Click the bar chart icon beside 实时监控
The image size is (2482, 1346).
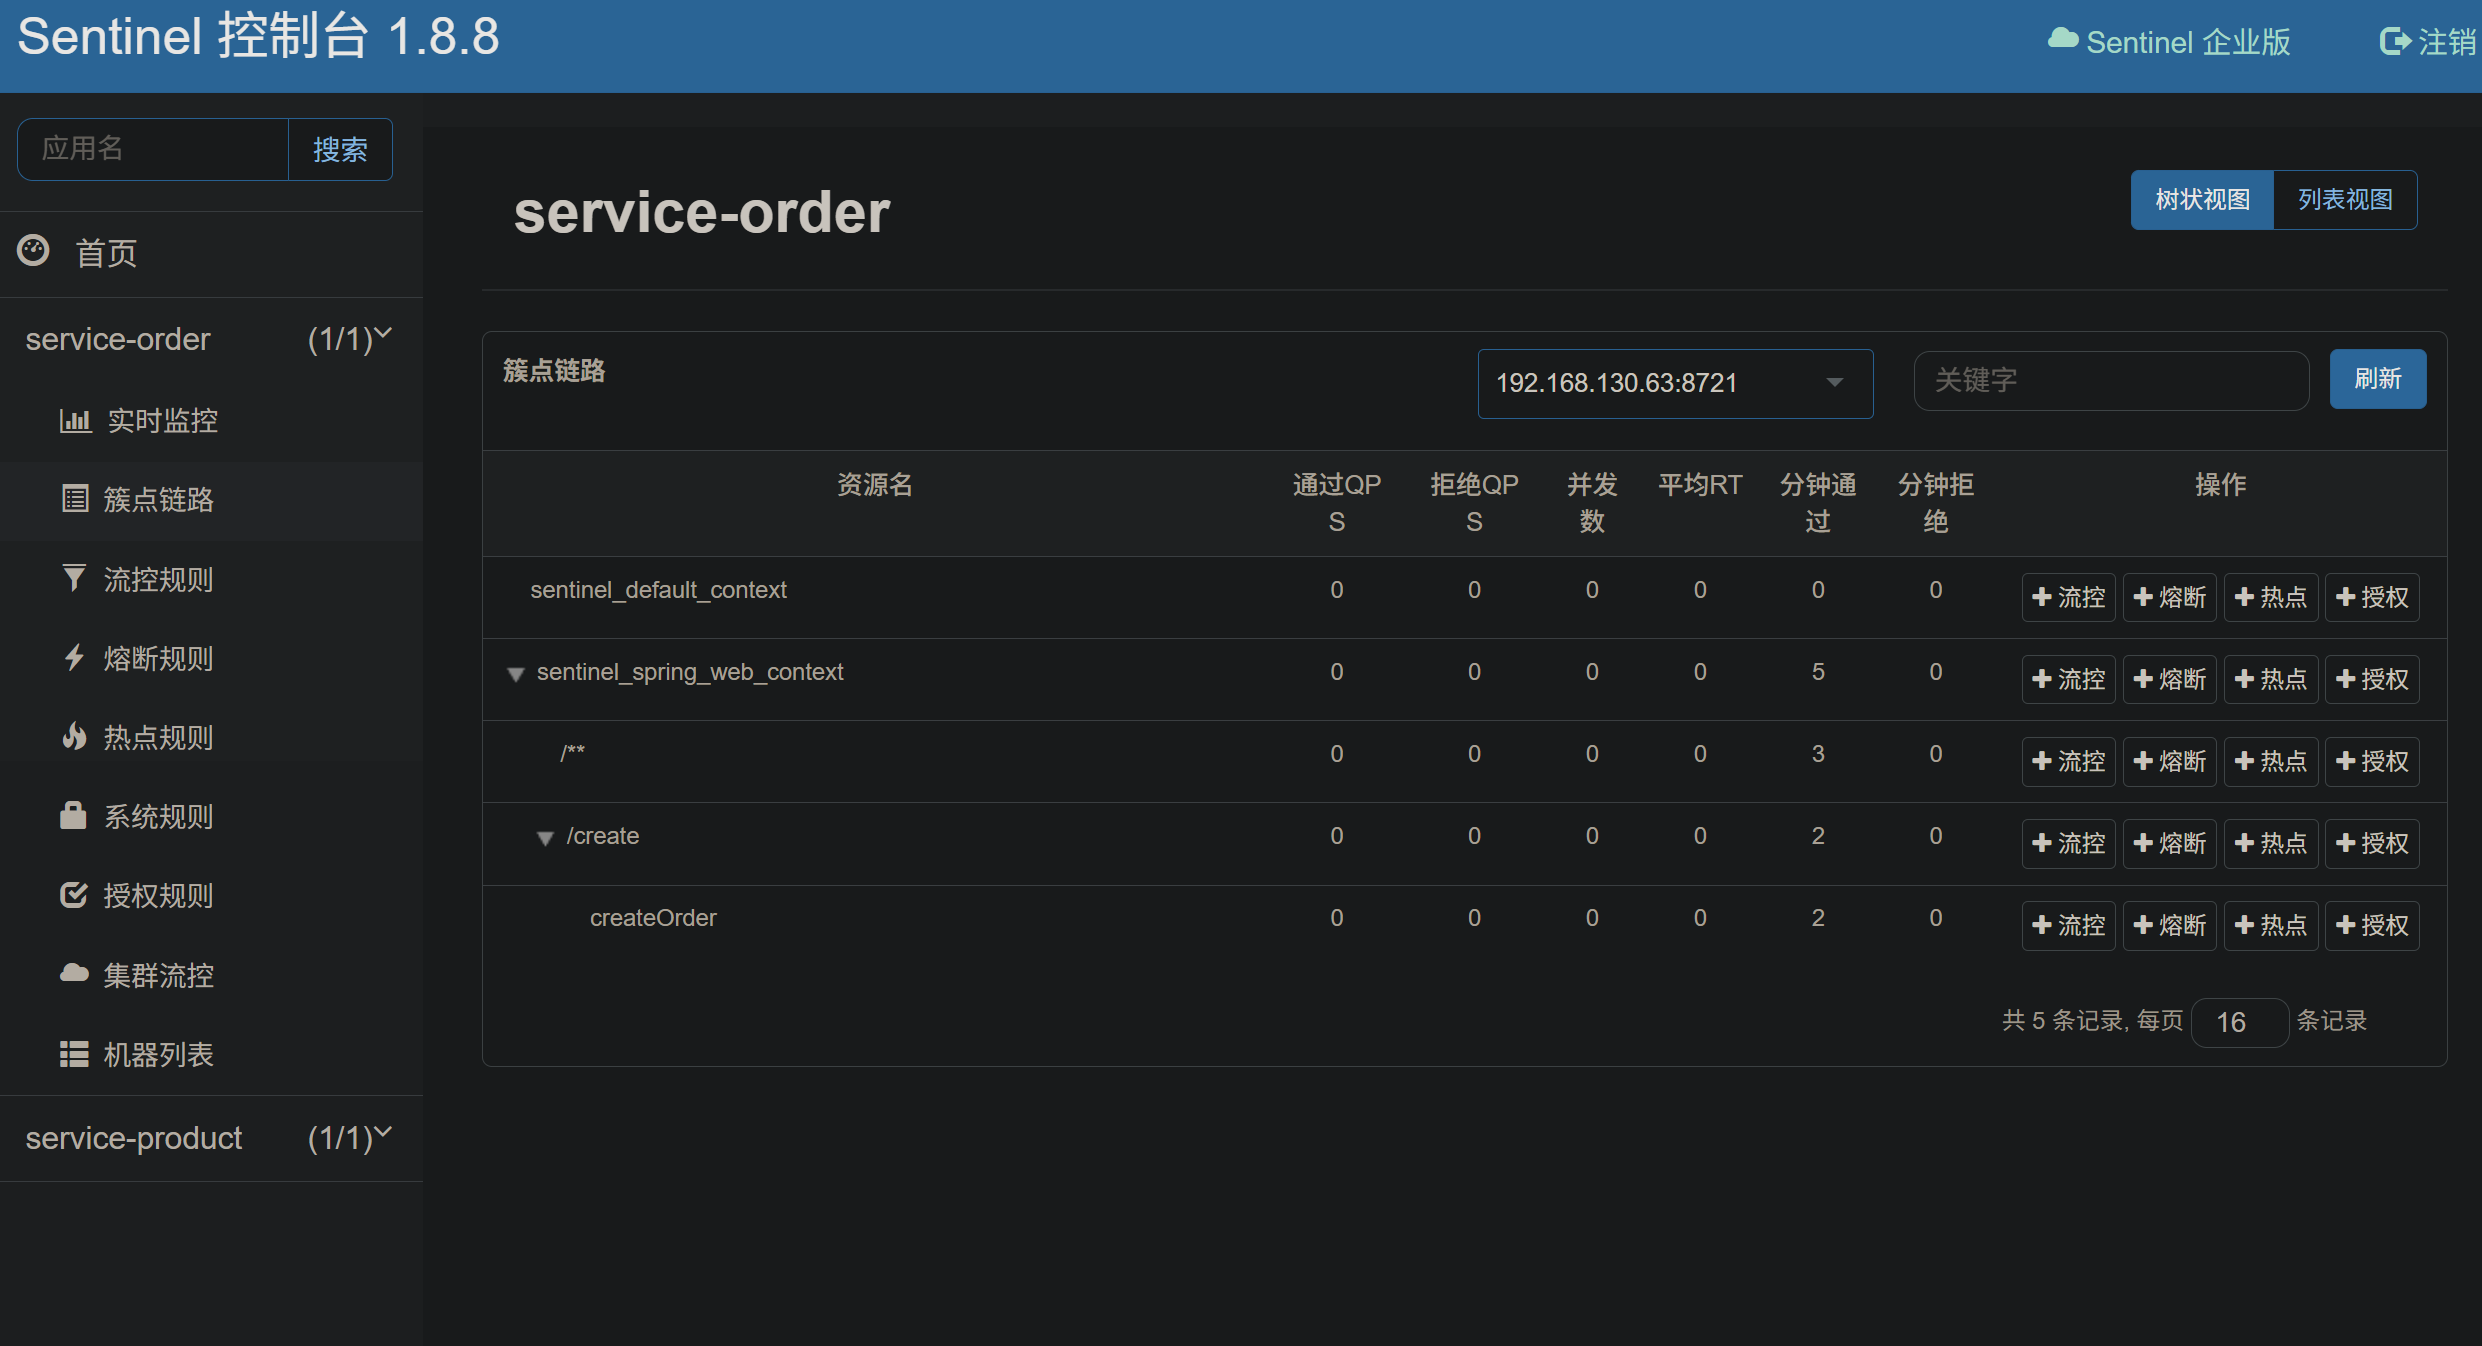[x=75, y=421]
